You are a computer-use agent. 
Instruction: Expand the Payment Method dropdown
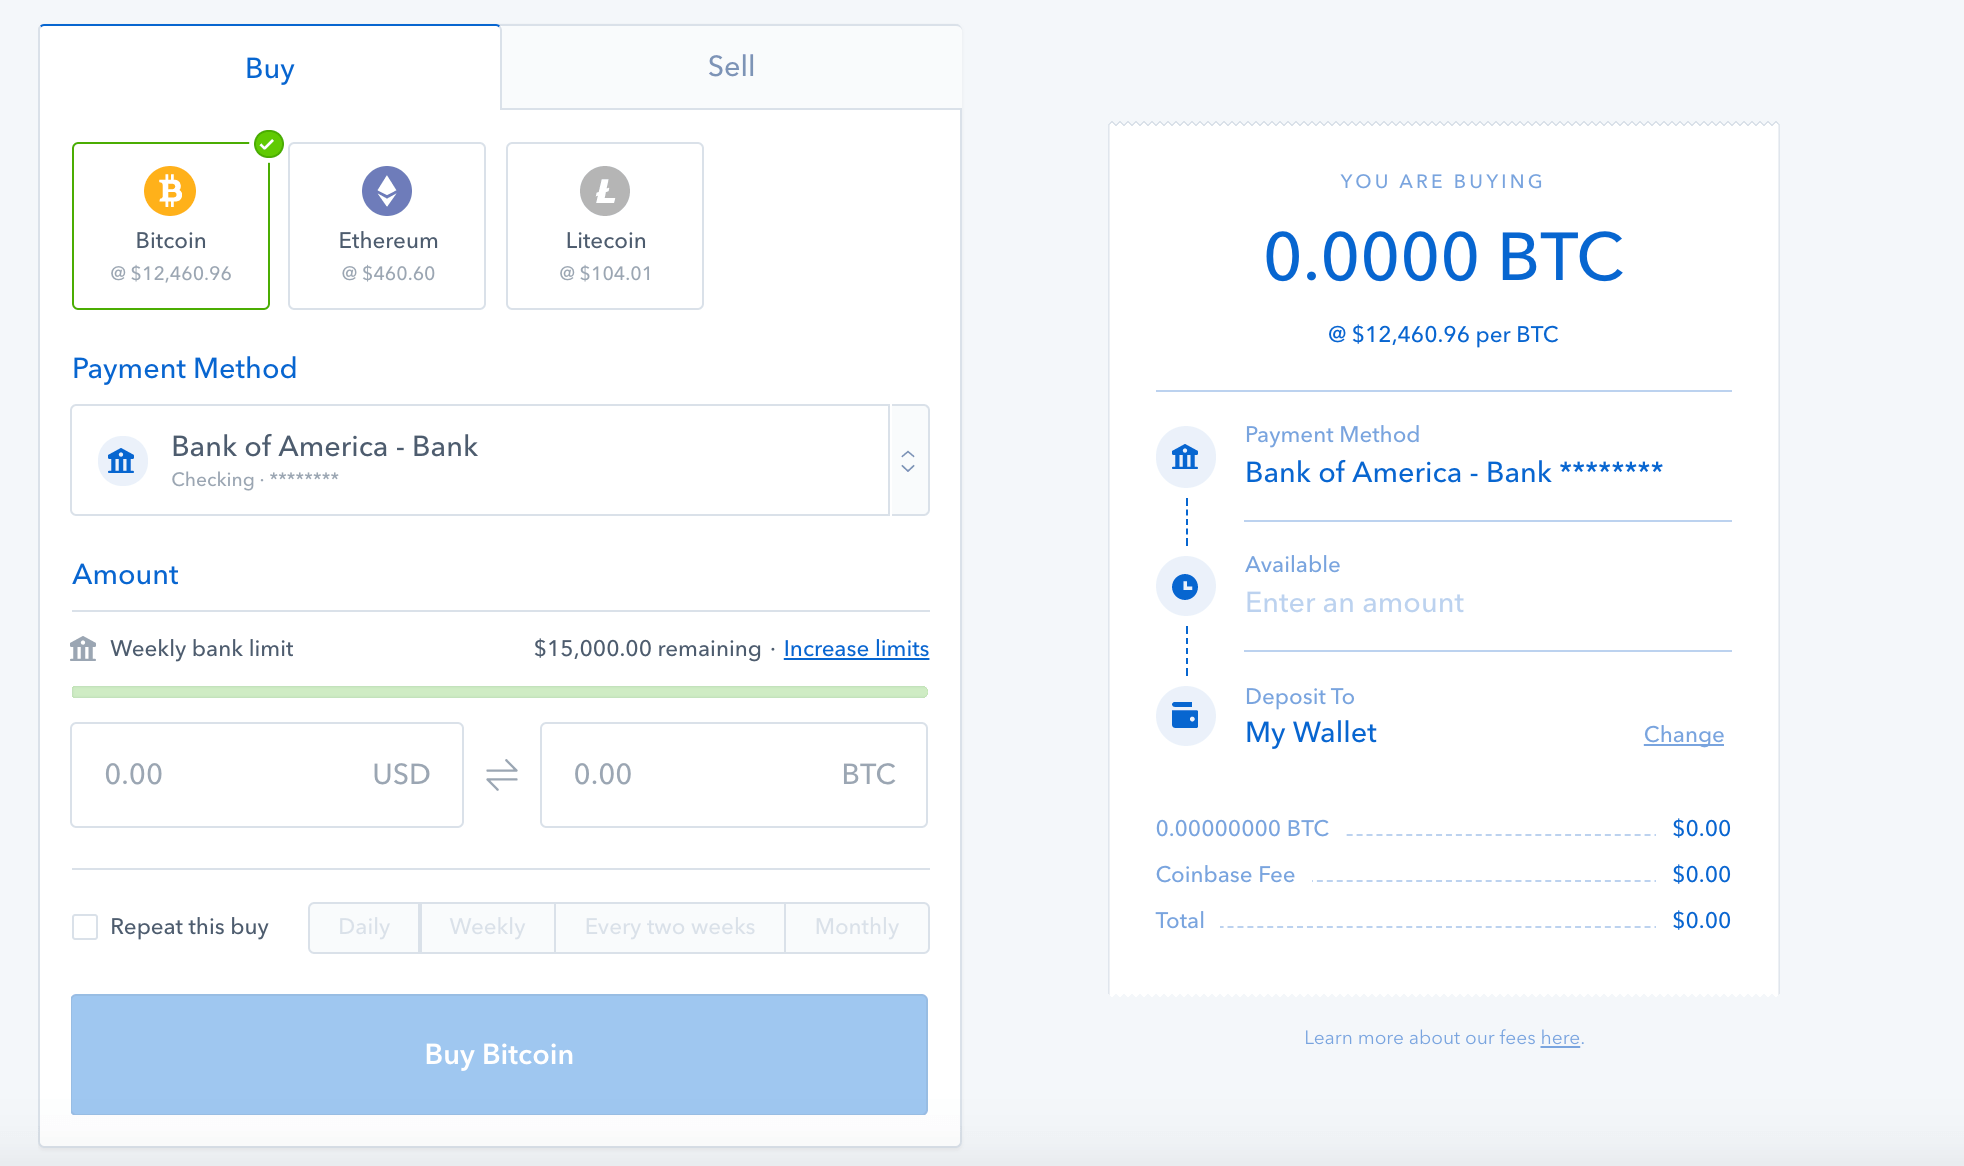pyautogui.click(x=912, y=458)
